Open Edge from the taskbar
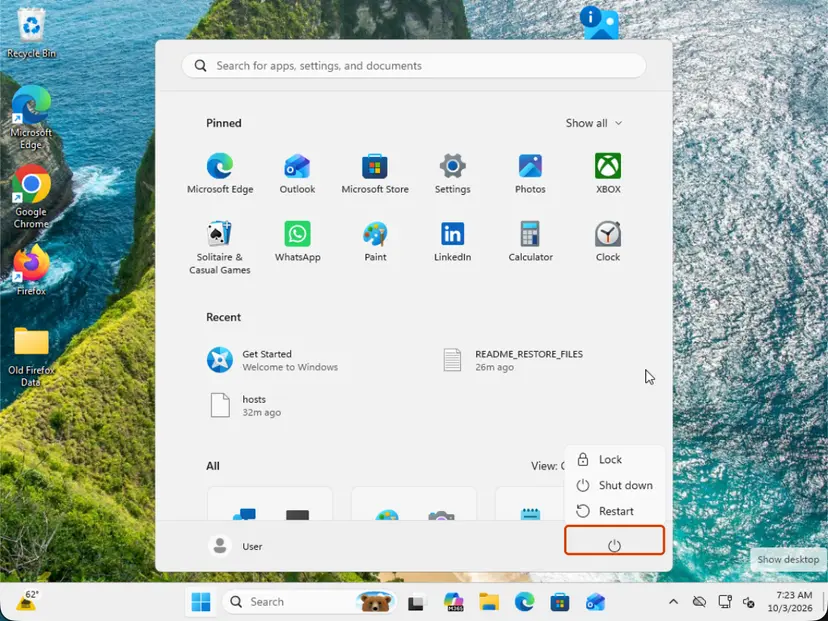Viewport: 828px width, 621px height. 524,602
